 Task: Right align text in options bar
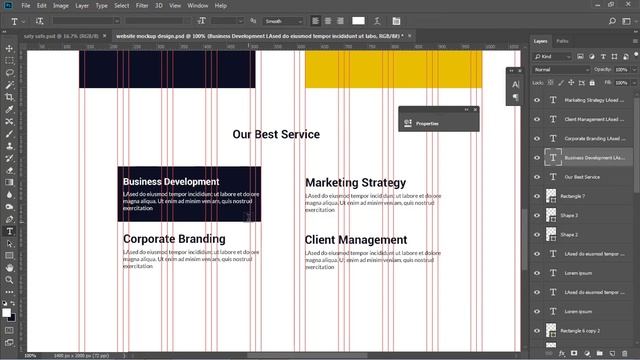coord(340,21)
